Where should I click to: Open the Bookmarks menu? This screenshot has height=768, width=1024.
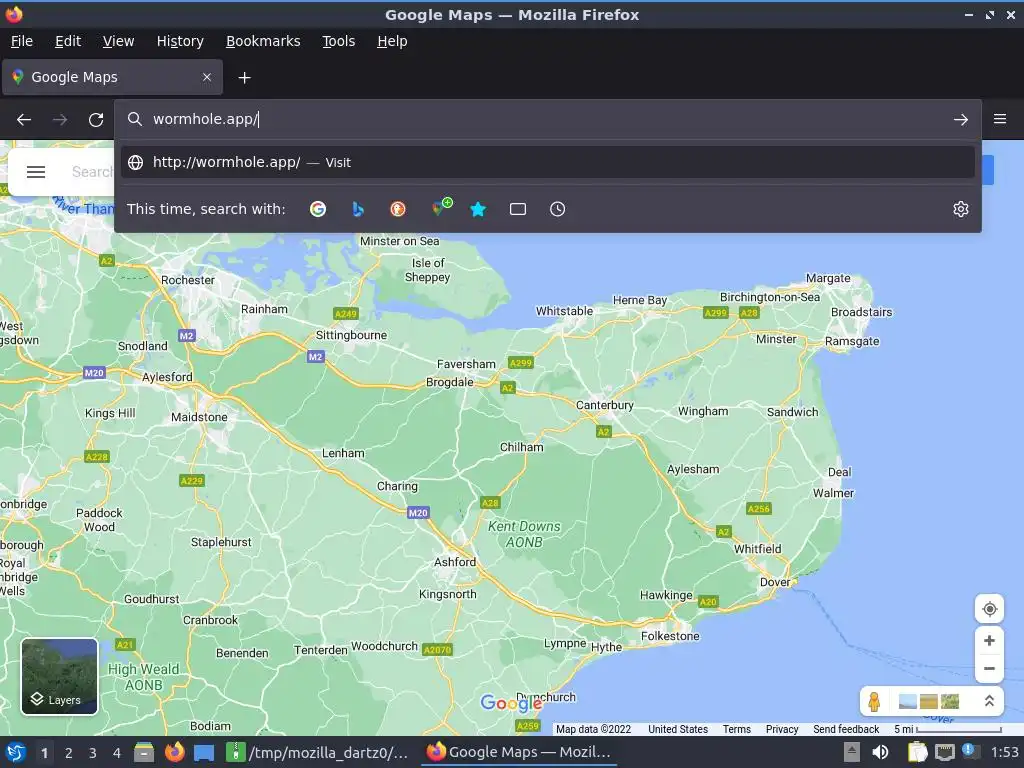click(x=263, y=41)
